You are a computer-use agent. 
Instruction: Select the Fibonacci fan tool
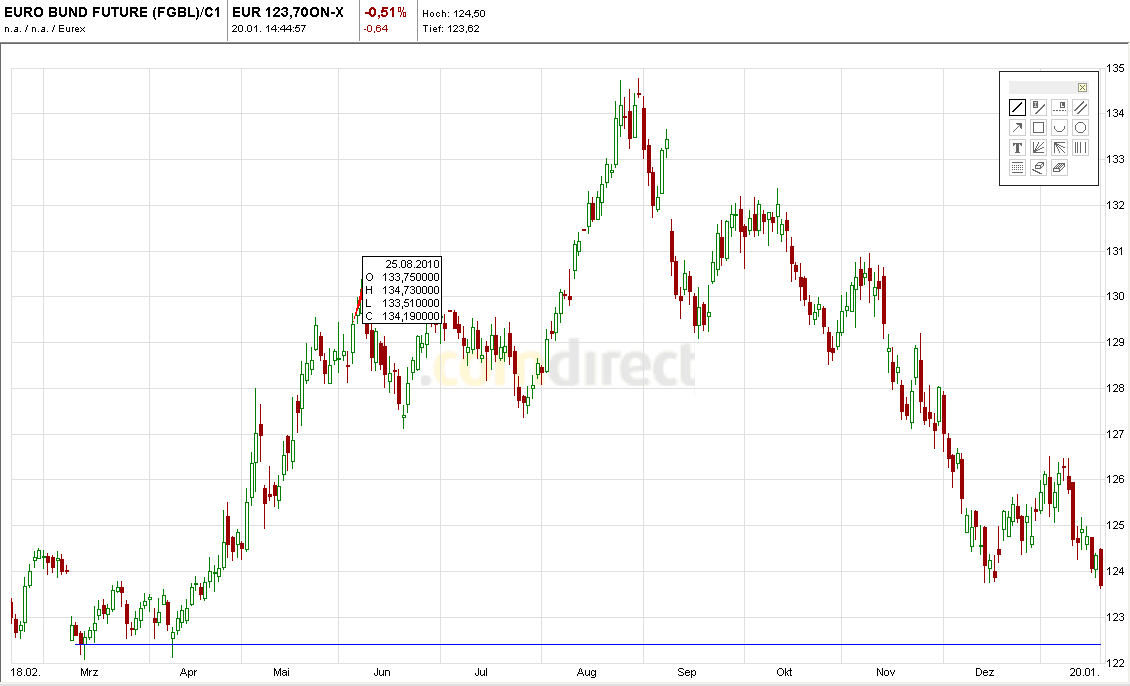click(1039, 147)
